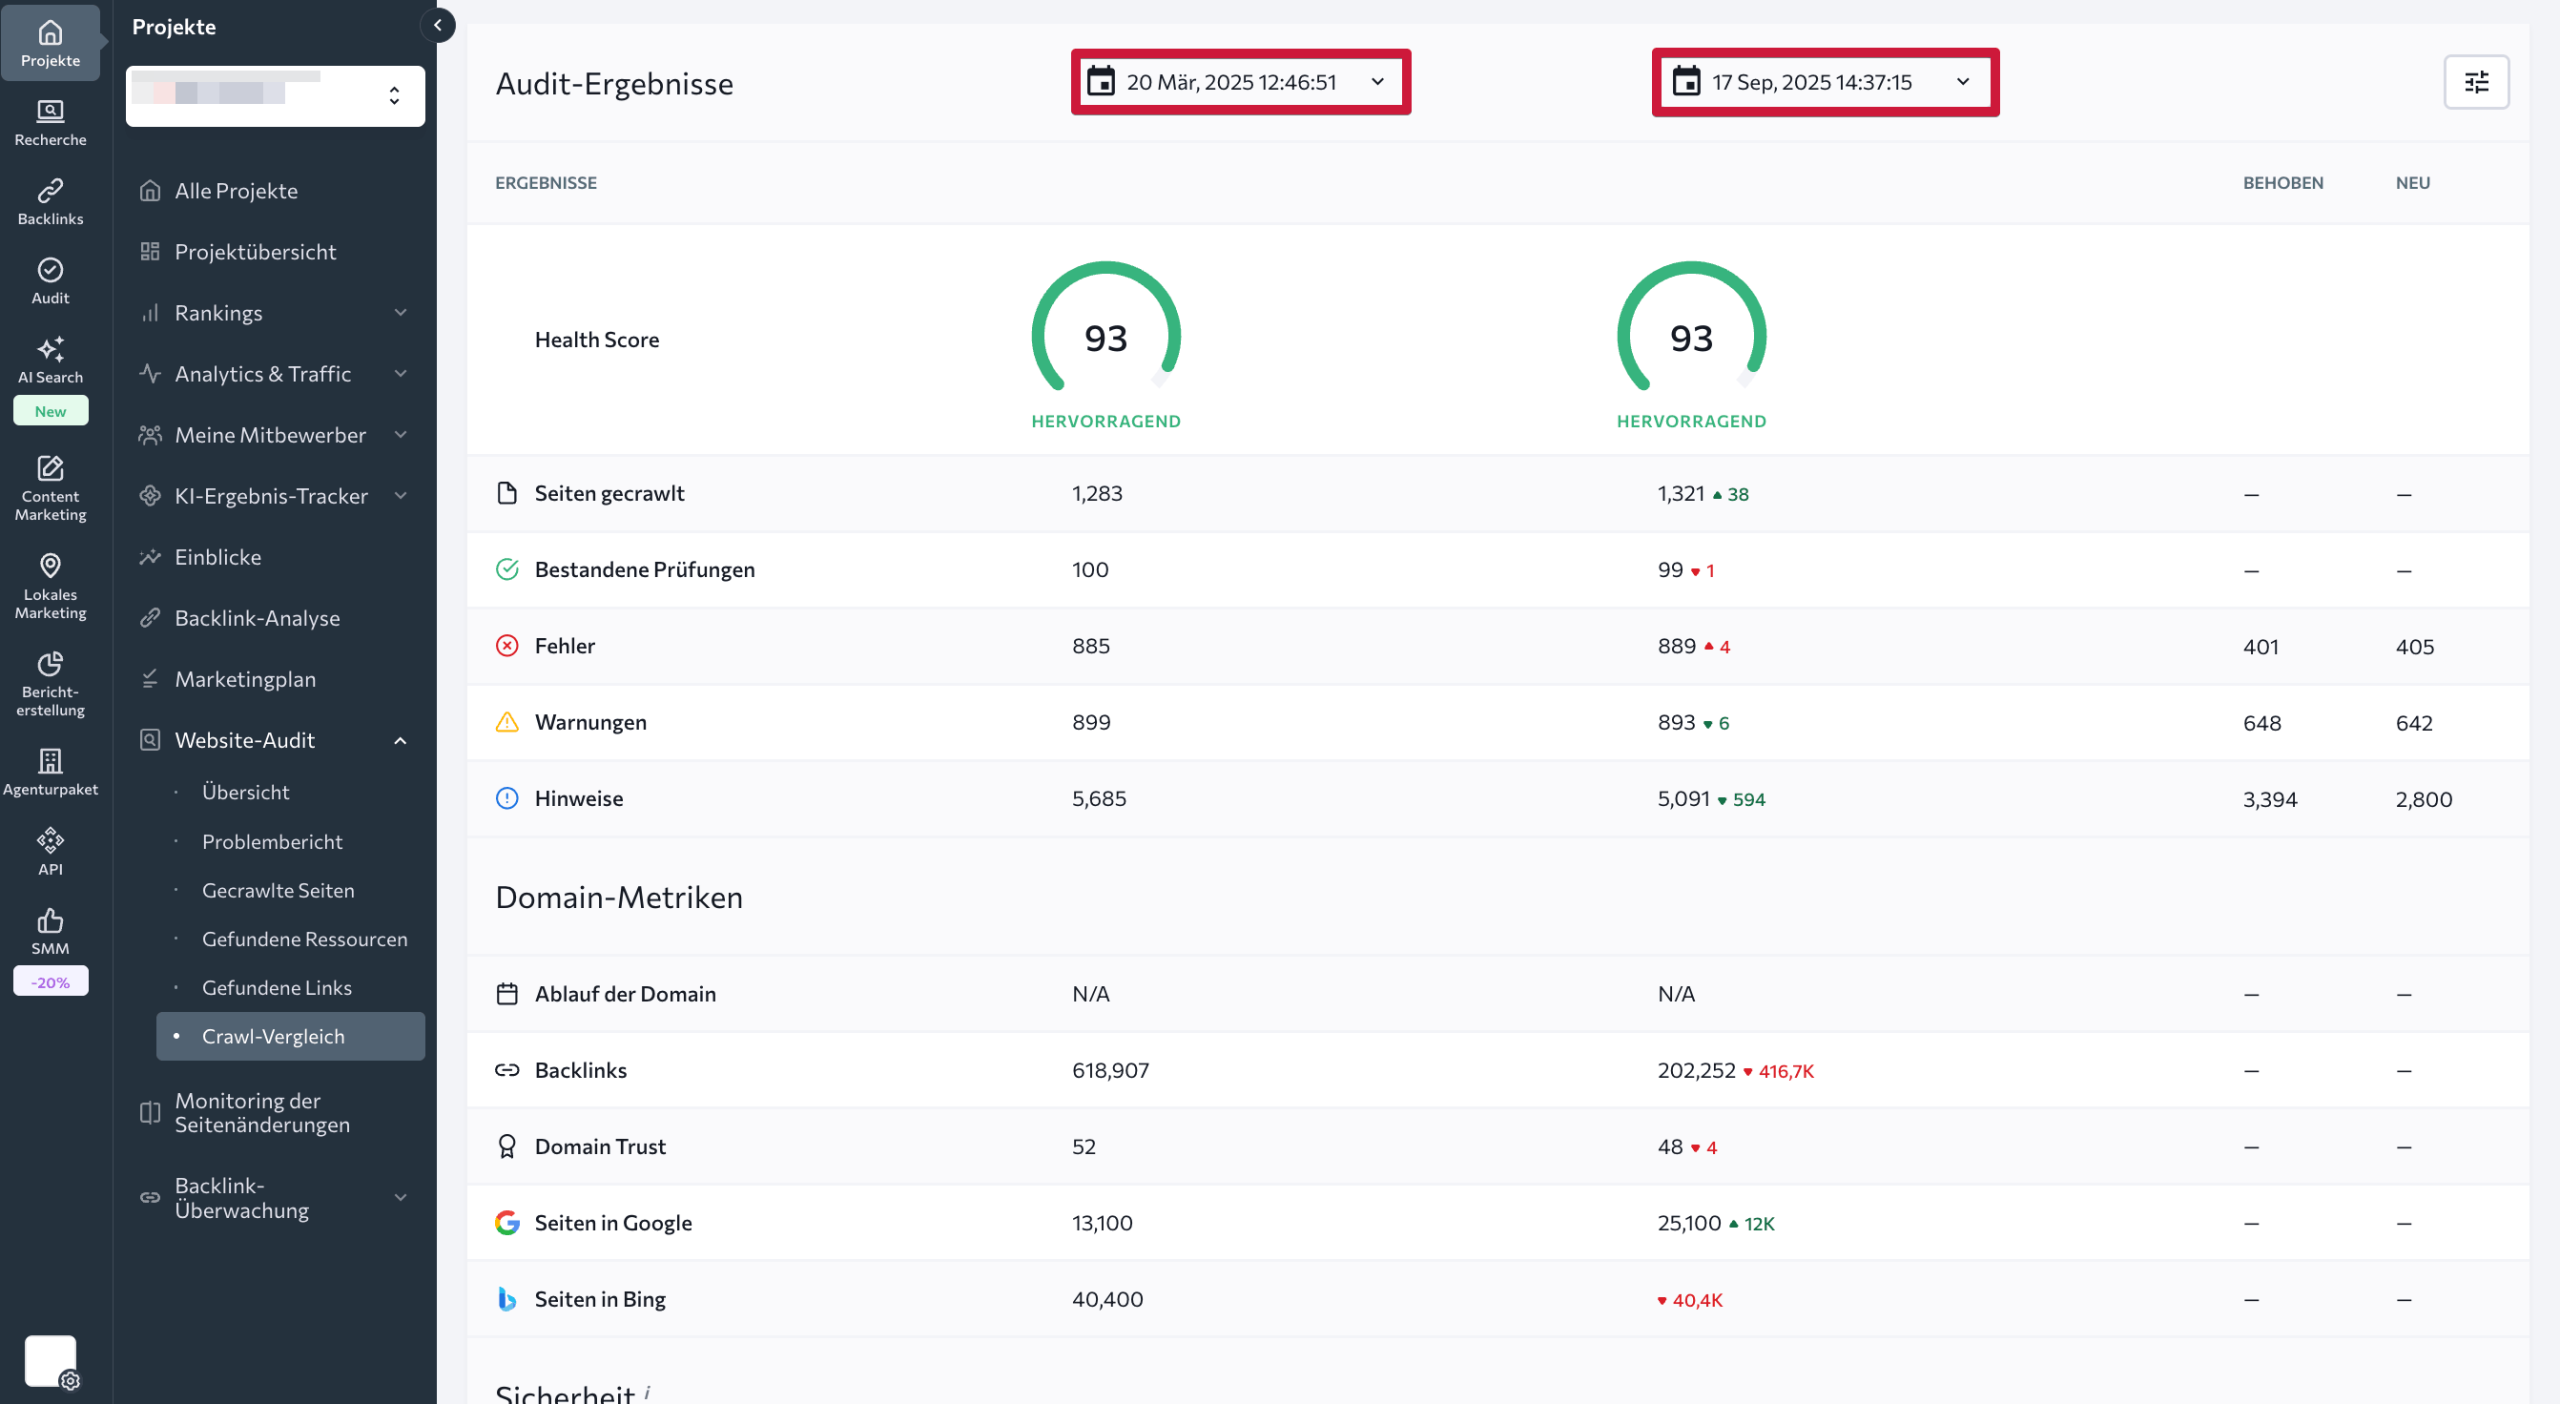Open the Marketingplan page

pyautogui.click(x=246, y=679)
